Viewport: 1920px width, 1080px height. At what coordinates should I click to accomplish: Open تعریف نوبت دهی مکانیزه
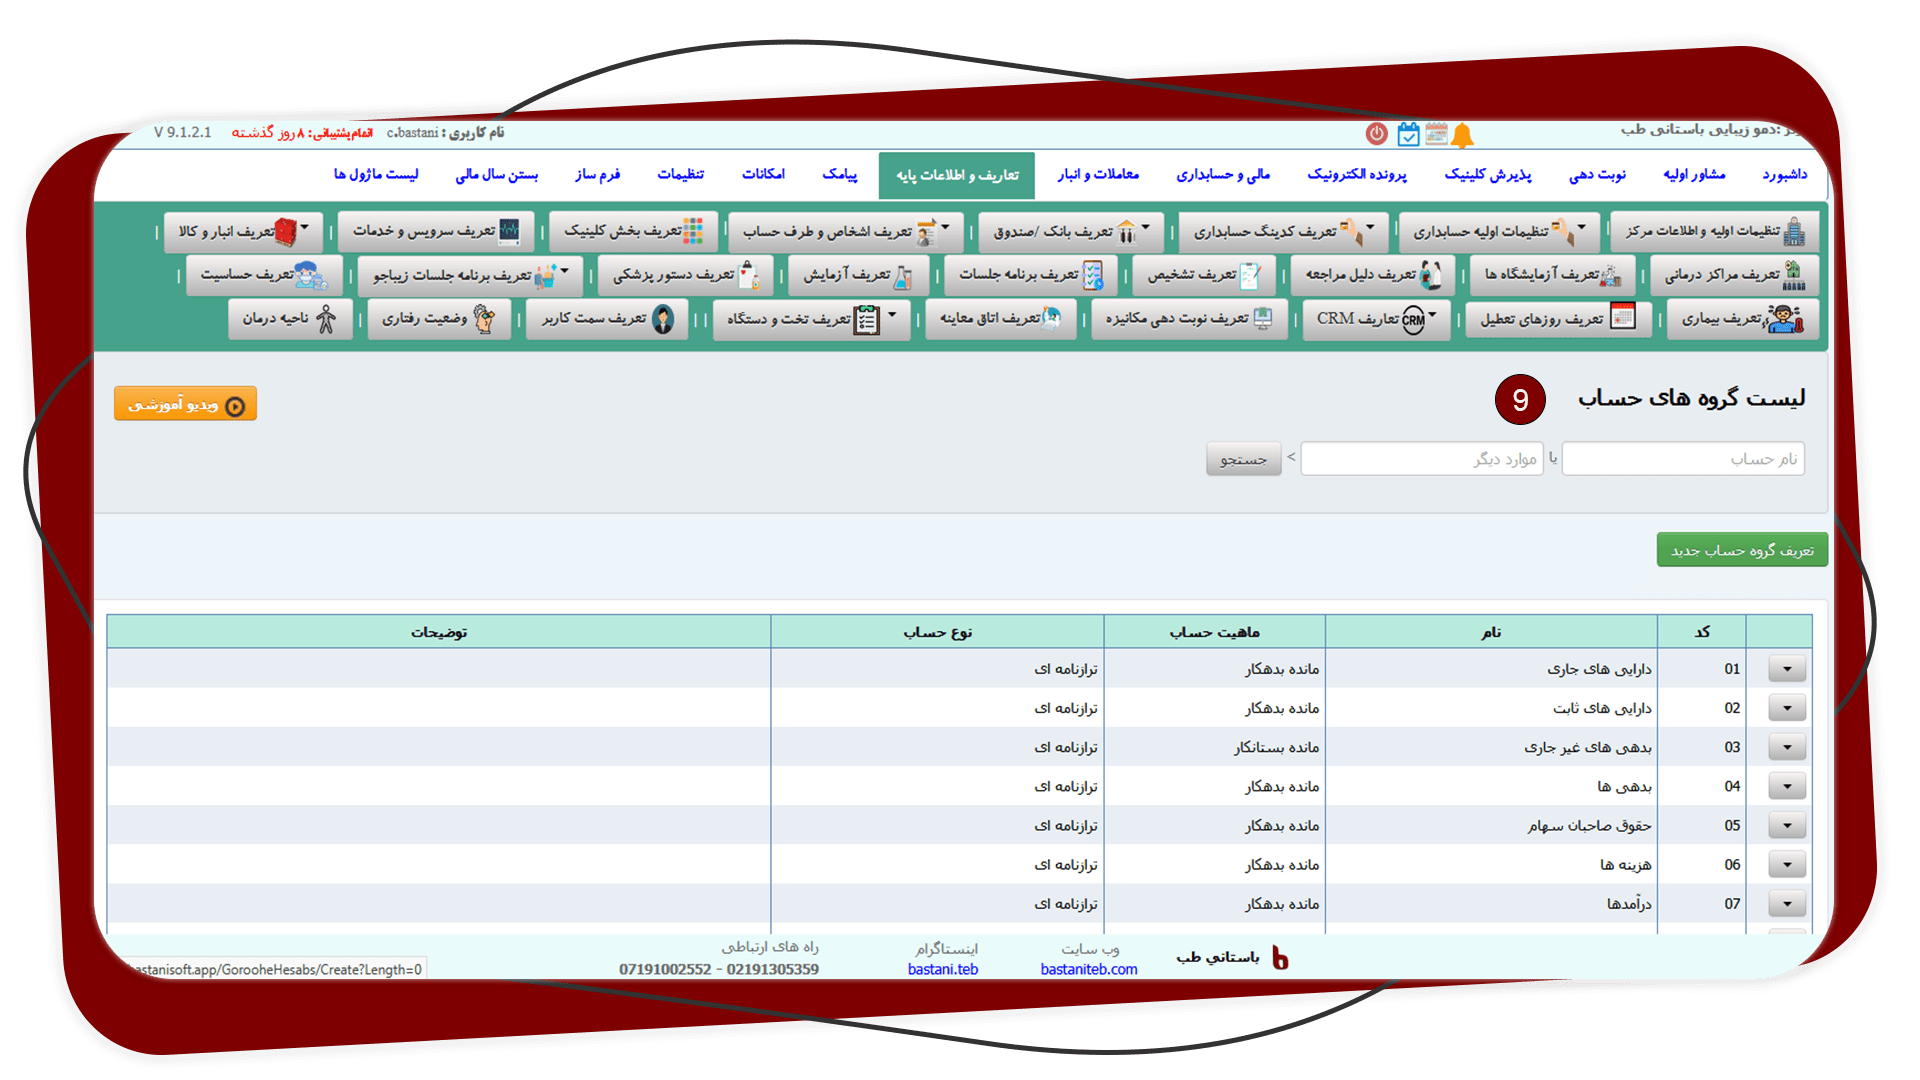coord(1189,320)
